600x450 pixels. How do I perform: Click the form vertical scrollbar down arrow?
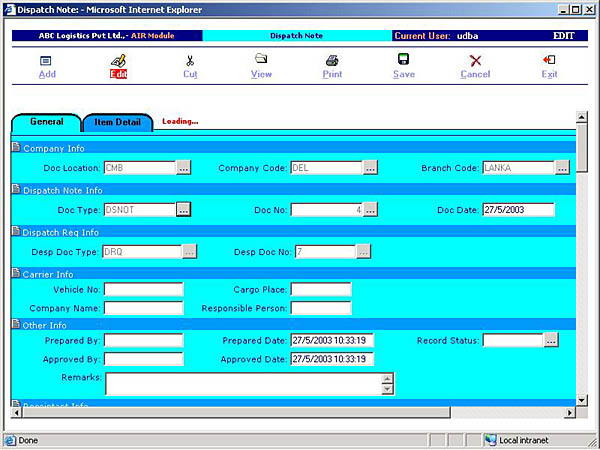pyautogui.click(x=582, y=401)
